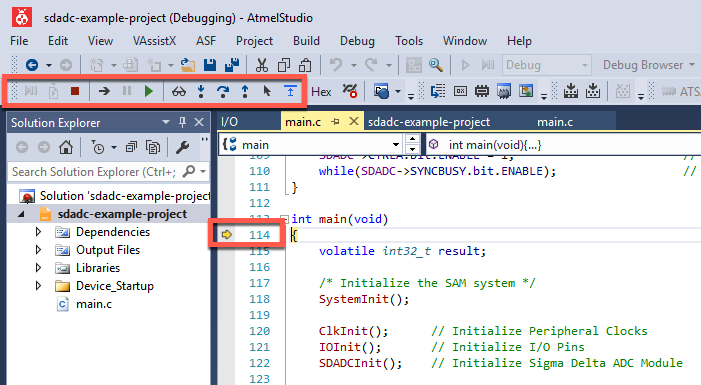Image resolution: width=701 pixels, height=385 pixels.
Task: Open the Debug menu
Action: pos(357,41)
